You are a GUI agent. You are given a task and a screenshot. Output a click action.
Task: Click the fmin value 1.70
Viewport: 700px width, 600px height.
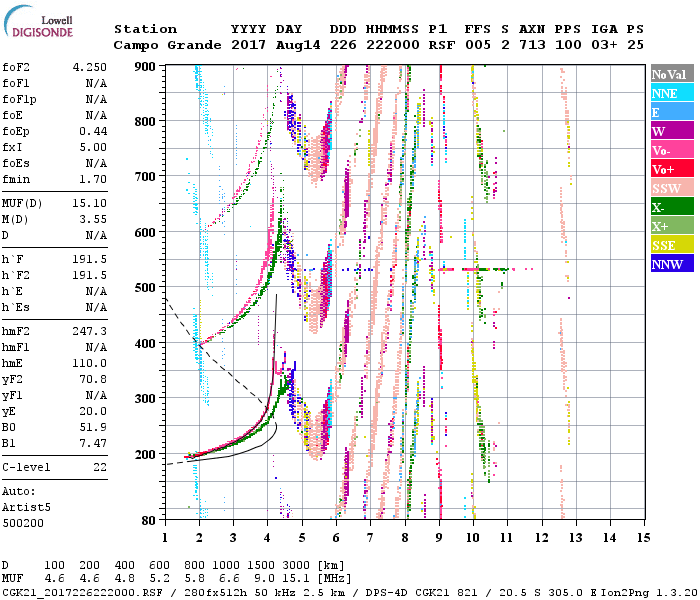93,179
